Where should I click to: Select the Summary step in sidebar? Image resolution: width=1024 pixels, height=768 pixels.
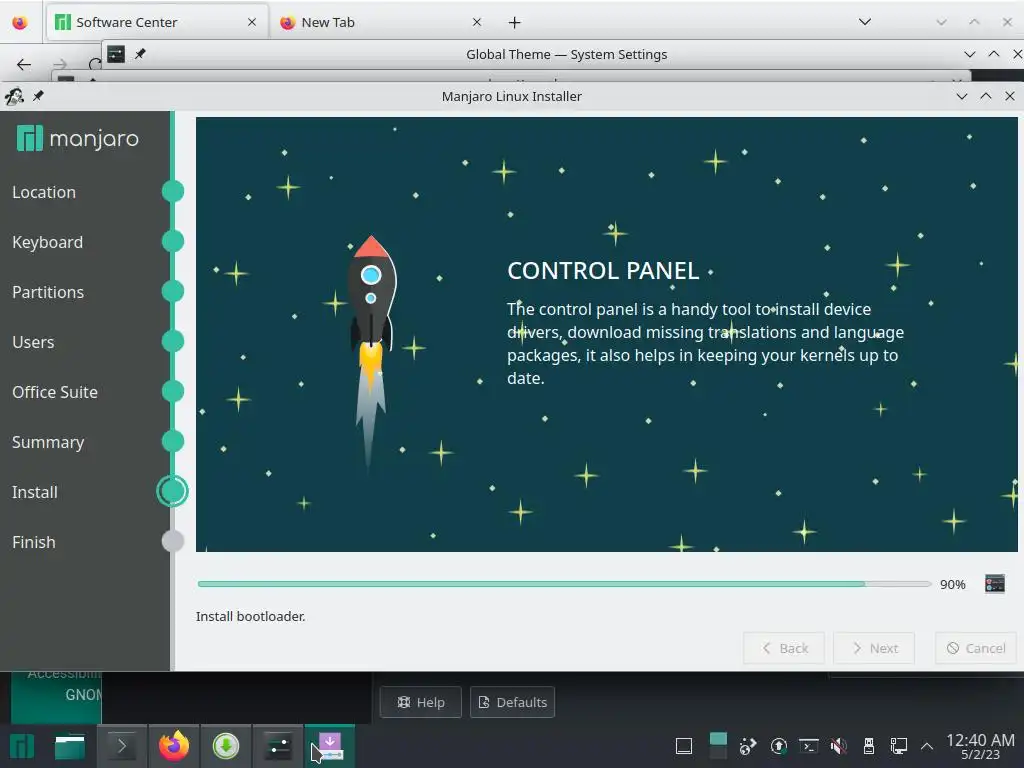coord(48,442)
